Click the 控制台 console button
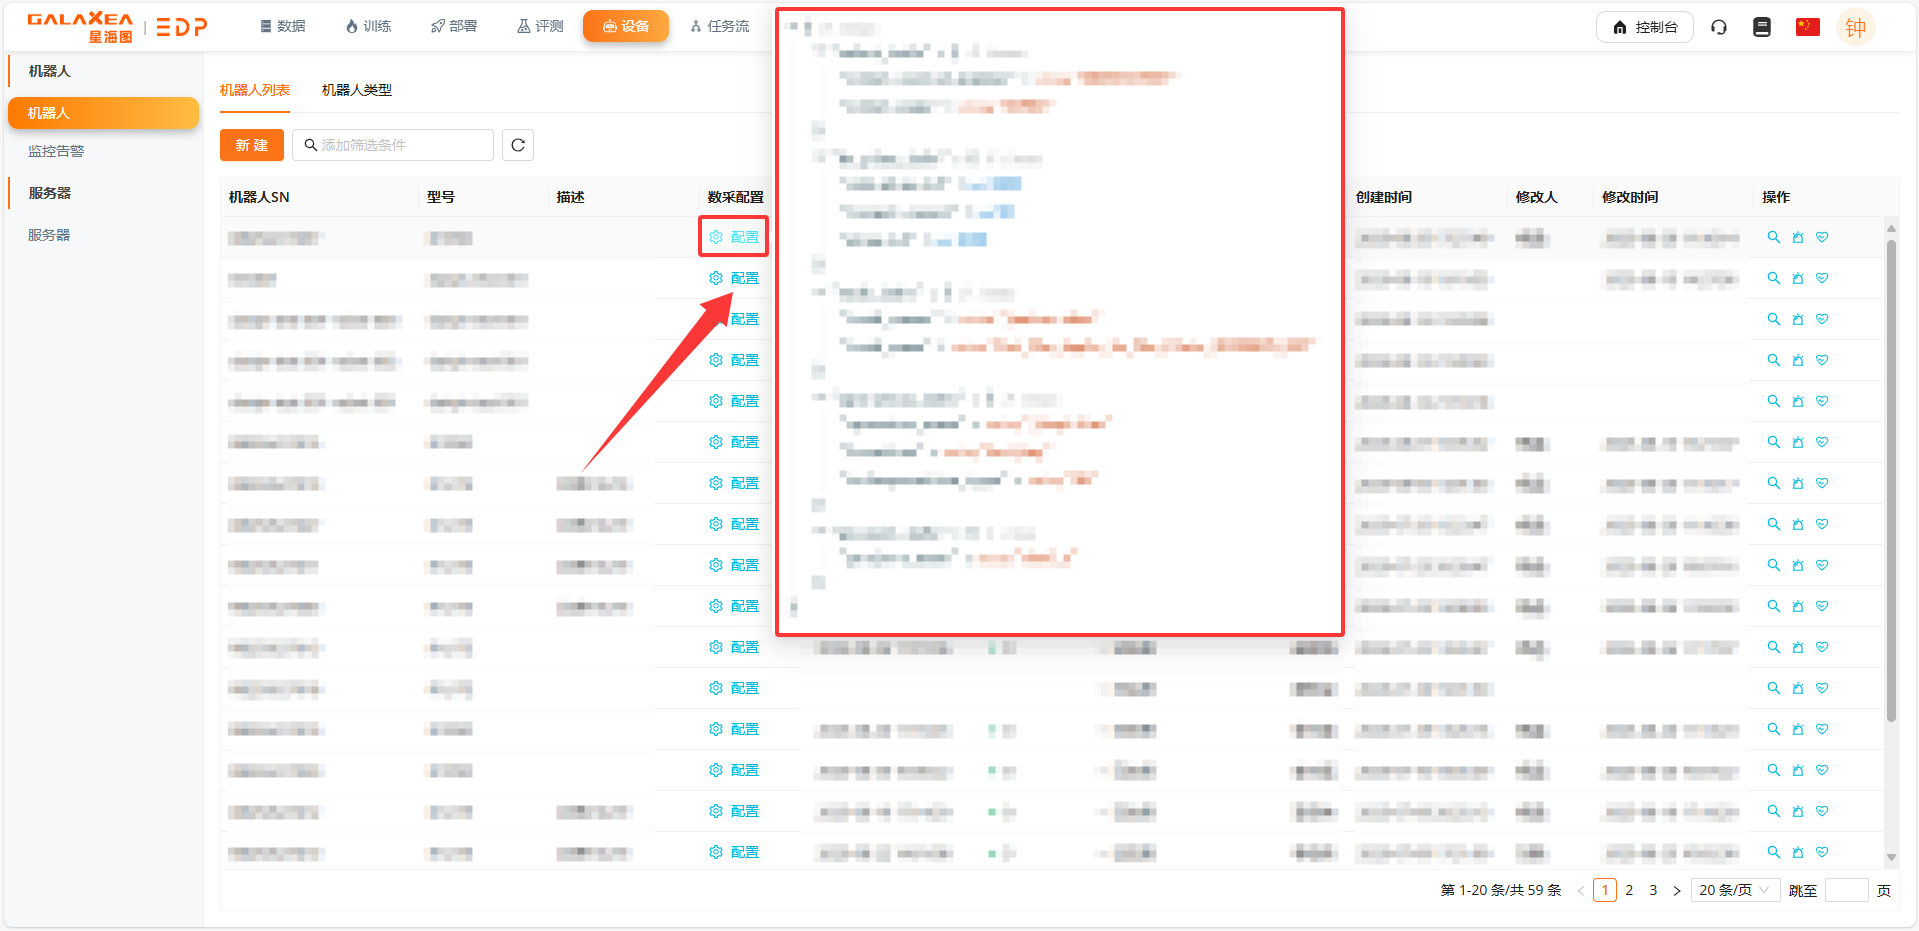This screenshot has height=931, width=1919. [1644, 27]
